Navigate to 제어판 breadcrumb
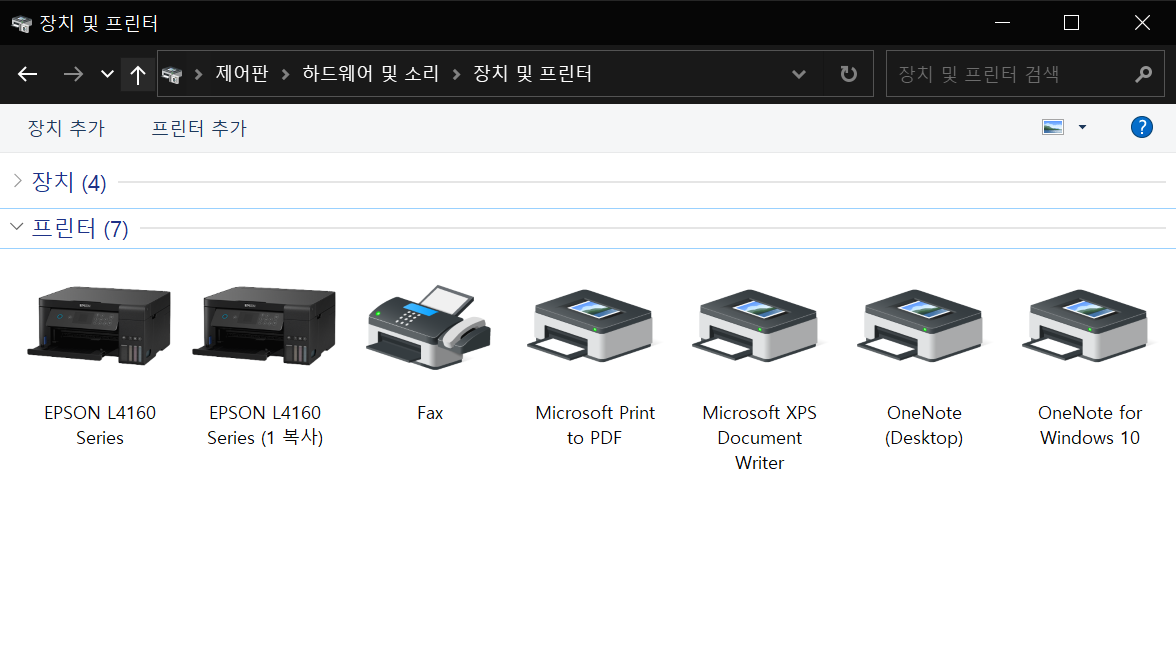1176x667 pixels. coord(242,74)
